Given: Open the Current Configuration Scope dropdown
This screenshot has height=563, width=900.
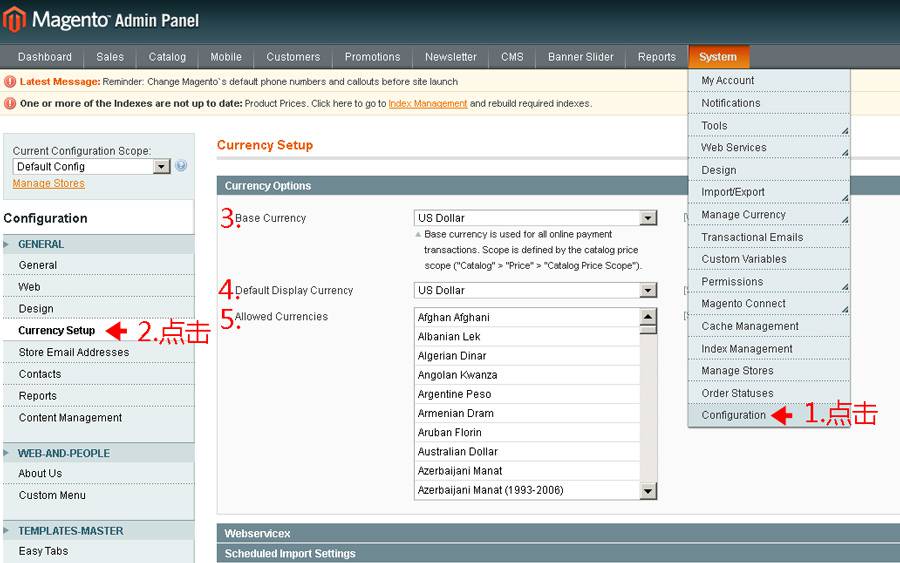Looking at the screenshot, I should click(x=162, y=167).
